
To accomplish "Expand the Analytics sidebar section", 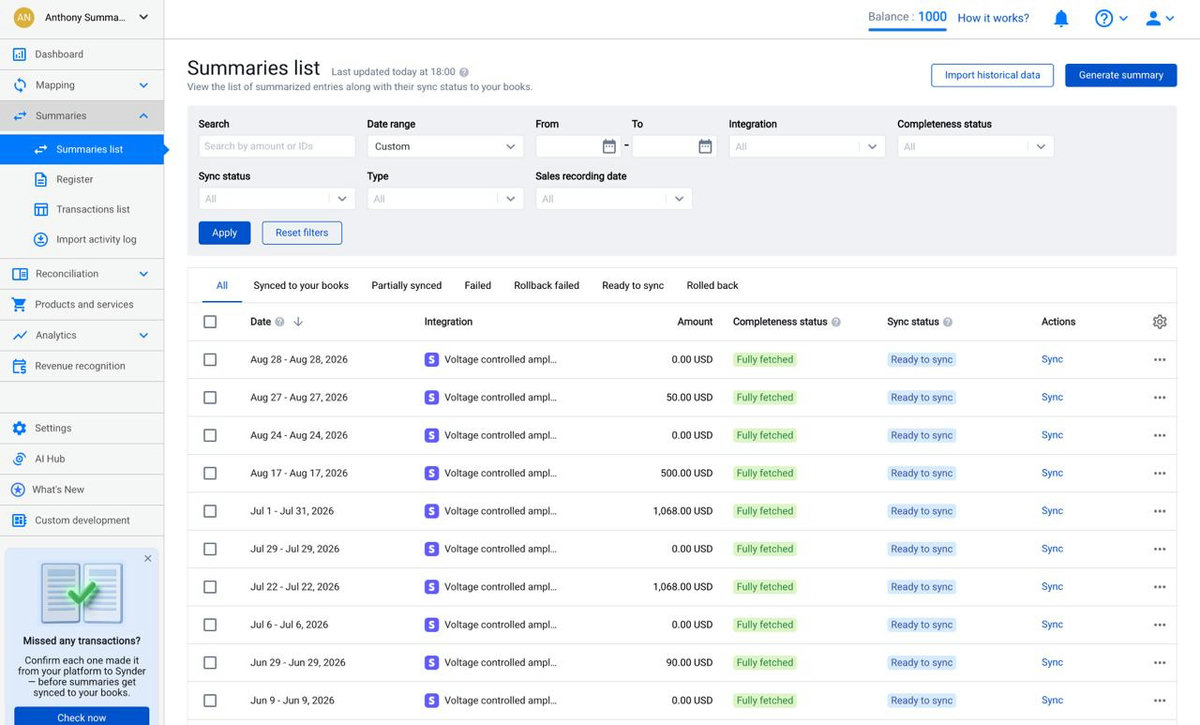I will (144, 336).
